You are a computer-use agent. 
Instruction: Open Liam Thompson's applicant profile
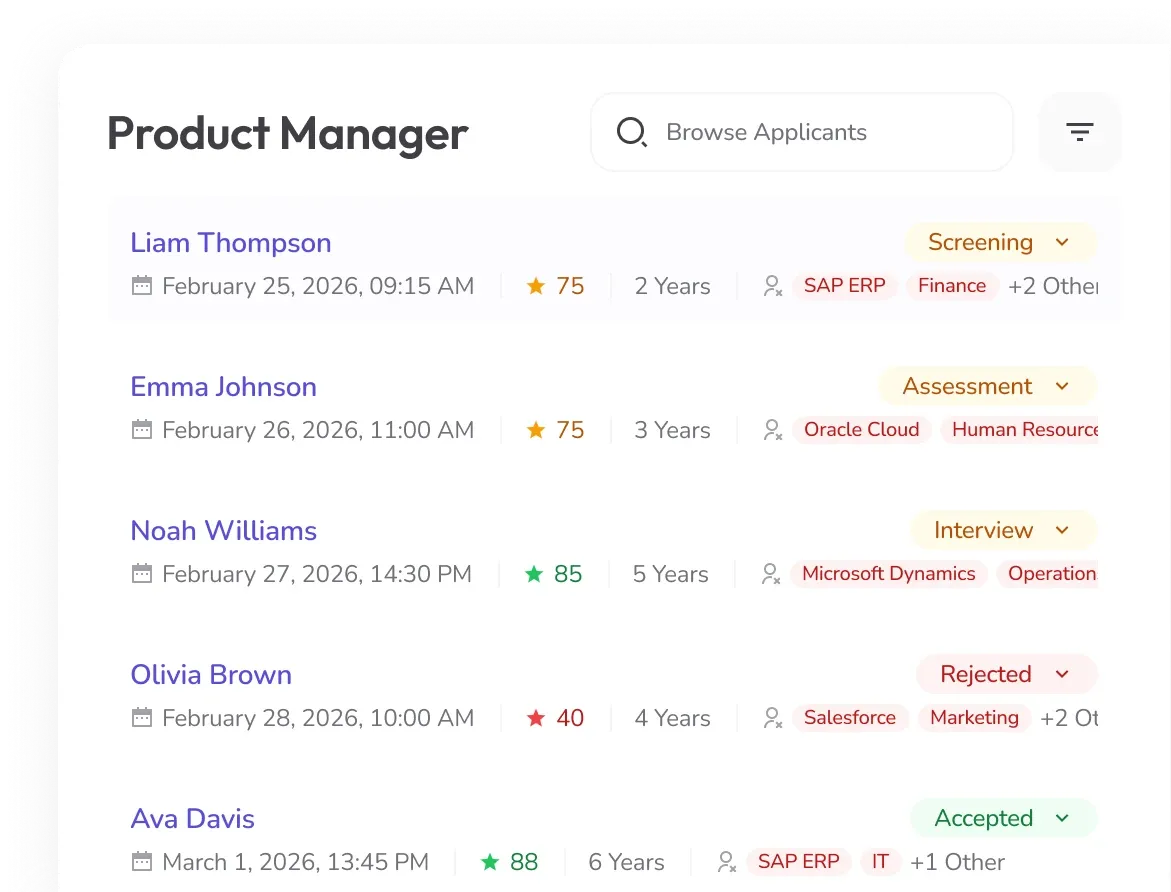(231, 243)
